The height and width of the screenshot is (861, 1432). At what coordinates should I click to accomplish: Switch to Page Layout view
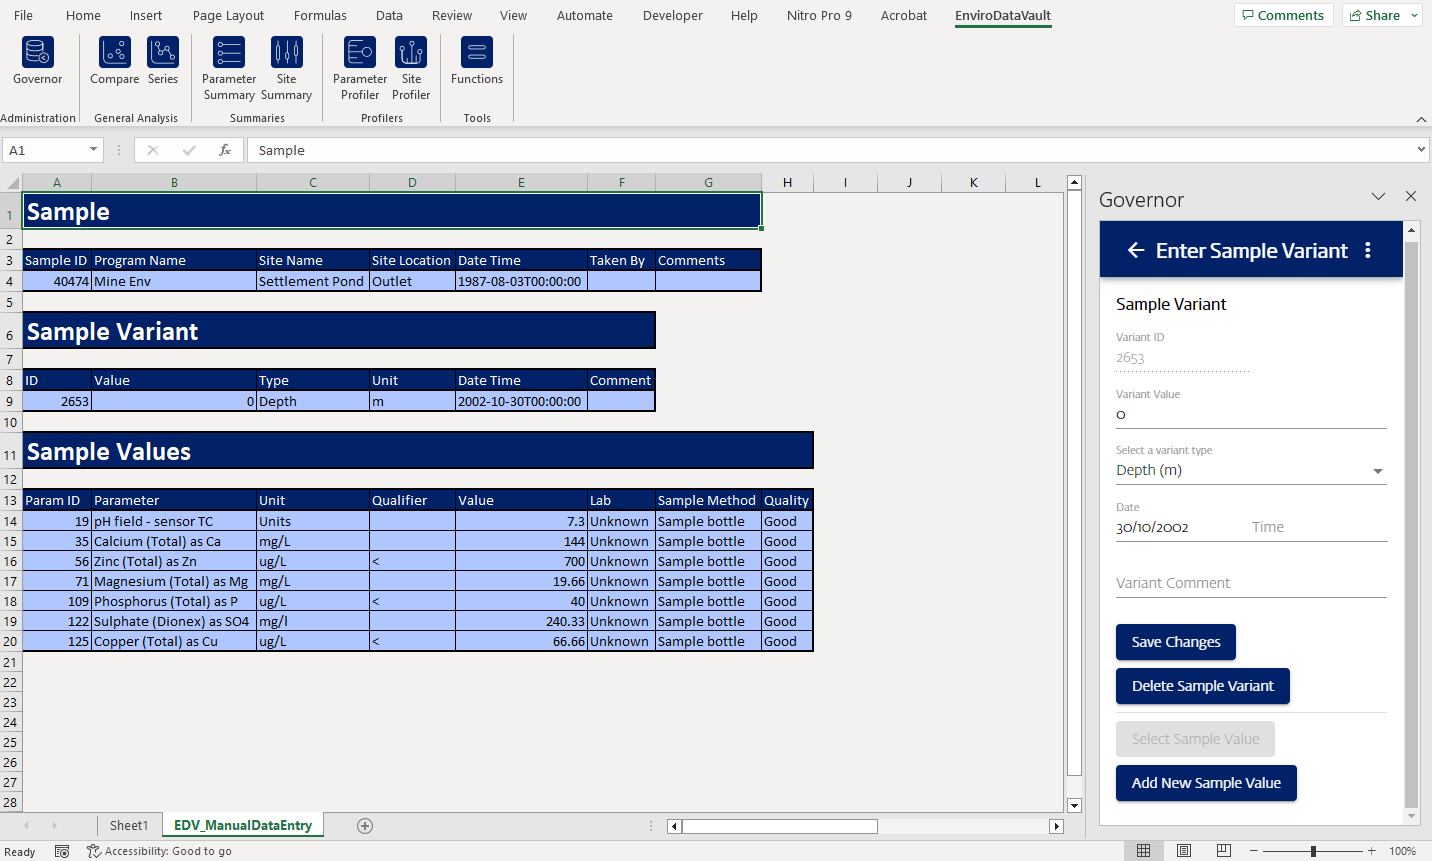[1184, 850]
